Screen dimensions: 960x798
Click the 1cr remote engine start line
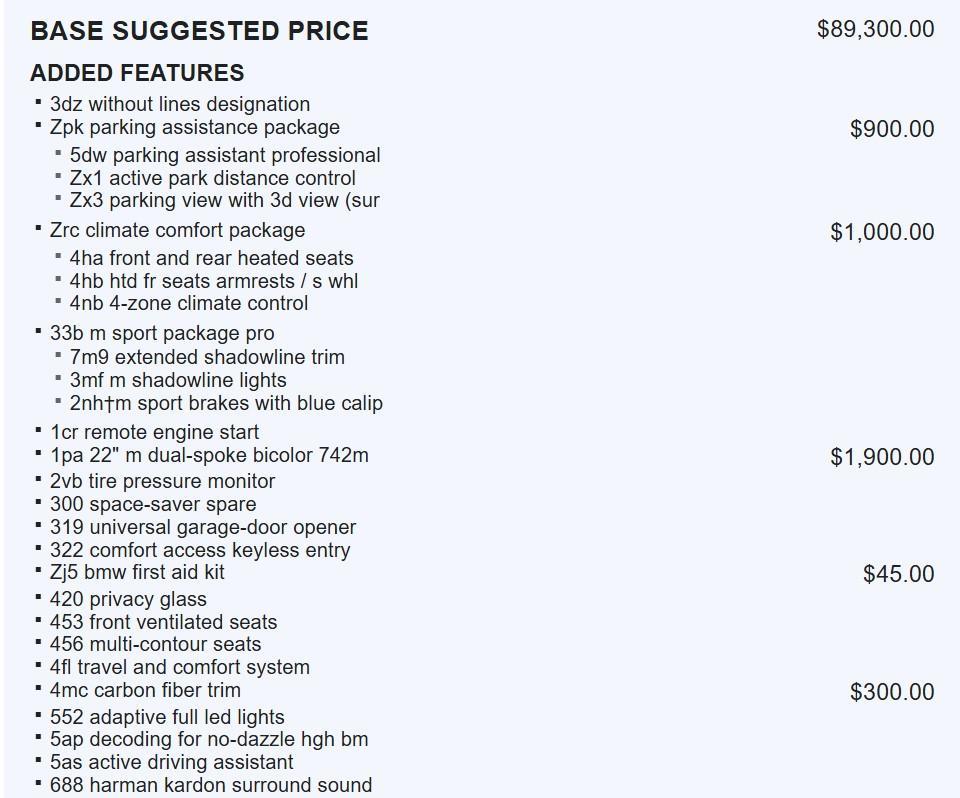tap(155, 432)
